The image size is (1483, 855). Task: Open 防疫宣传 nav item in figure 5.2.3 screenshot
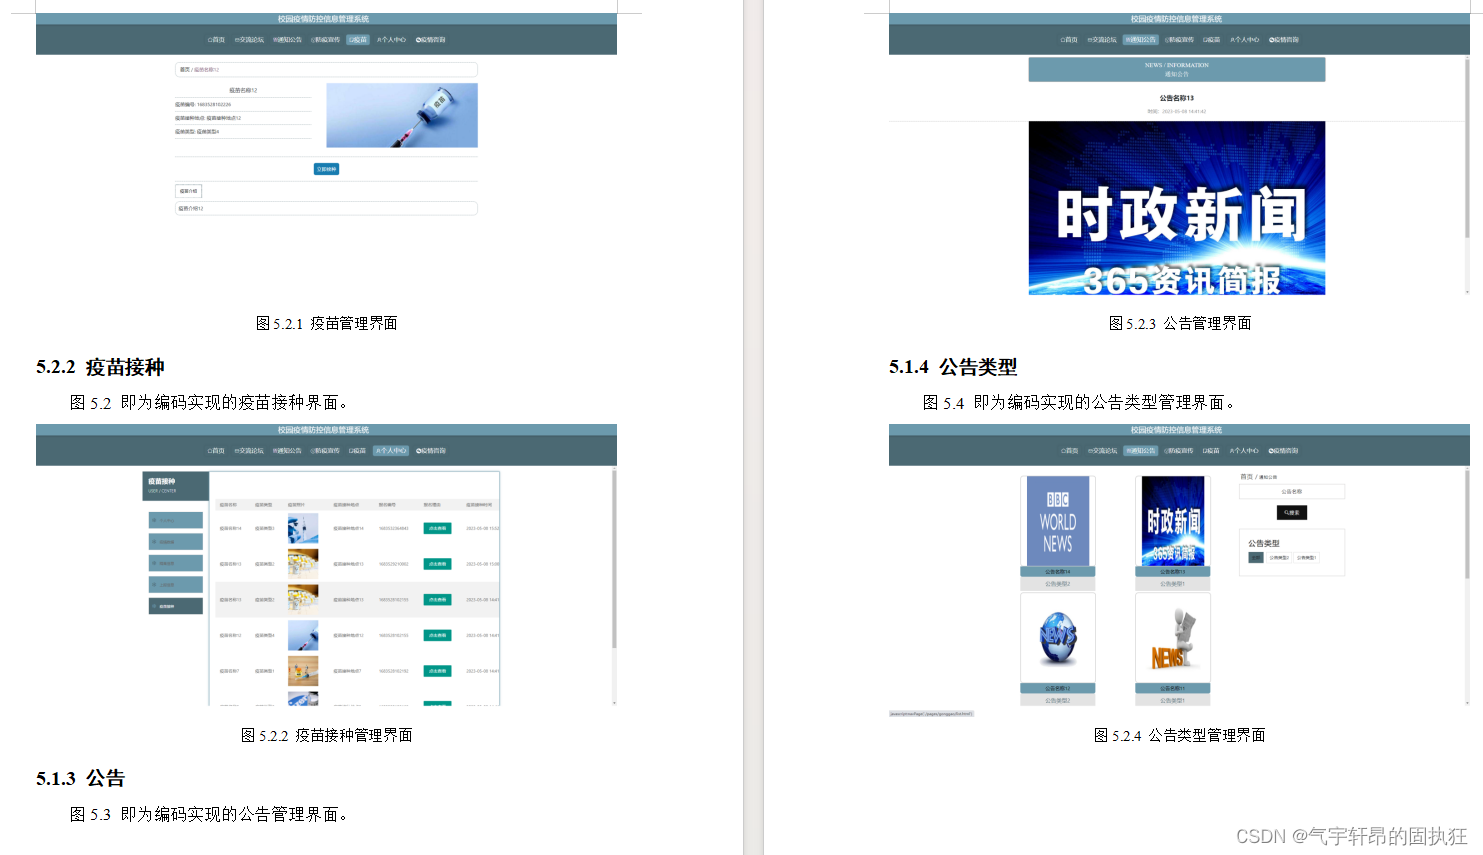coord(1179,40)
